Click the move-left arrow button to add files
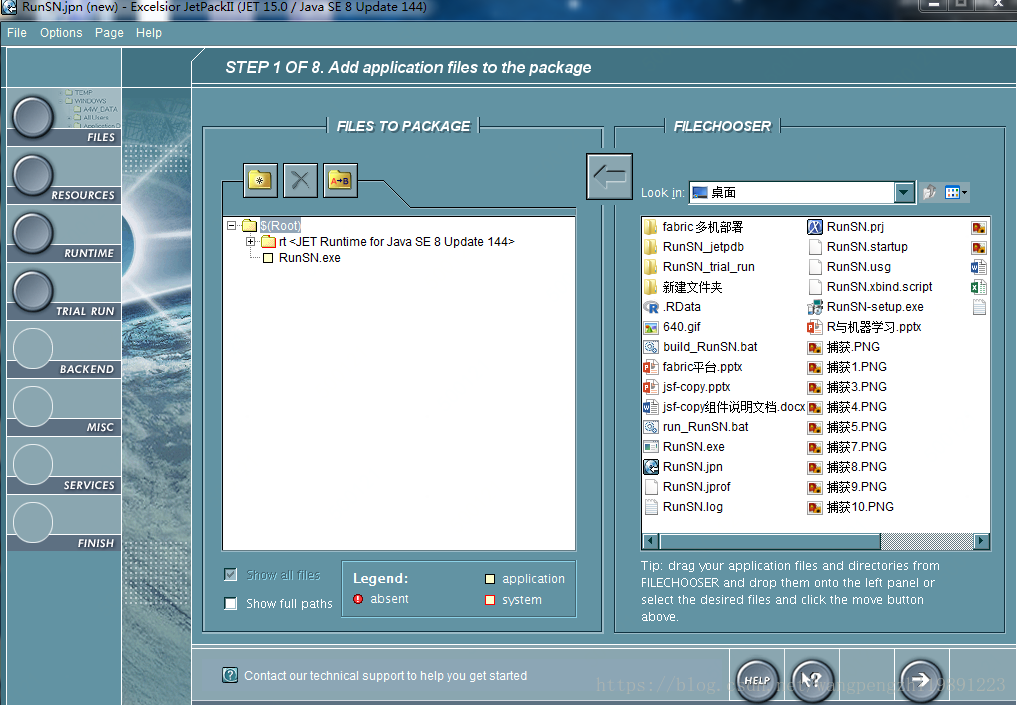Screen dimensions: 1017x705 (x=609, y=176)
